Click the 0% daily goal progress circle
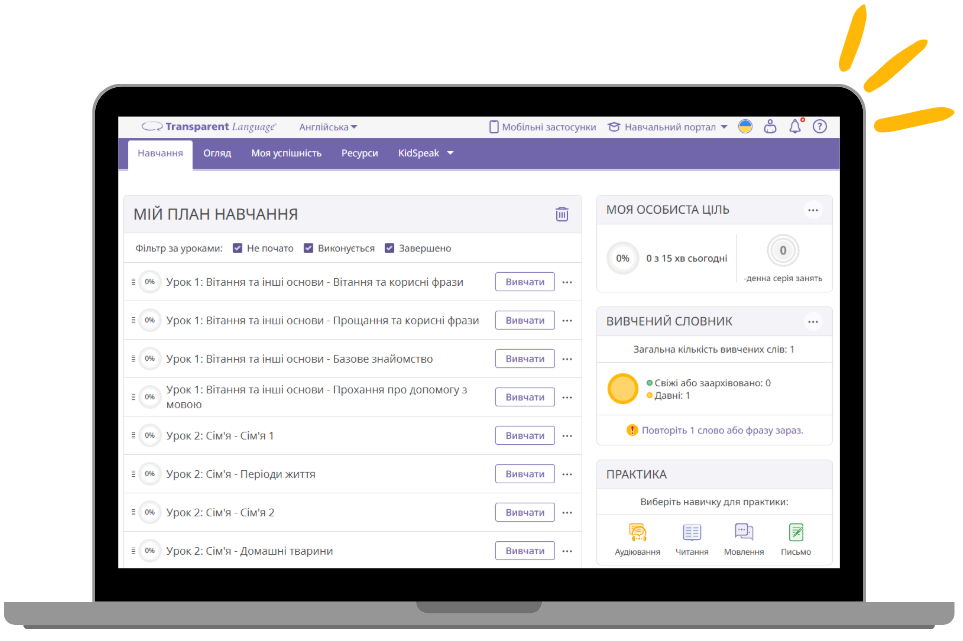The height and width of the screenshot is (641, 963). pyautogui.click(x=622, y=258)
